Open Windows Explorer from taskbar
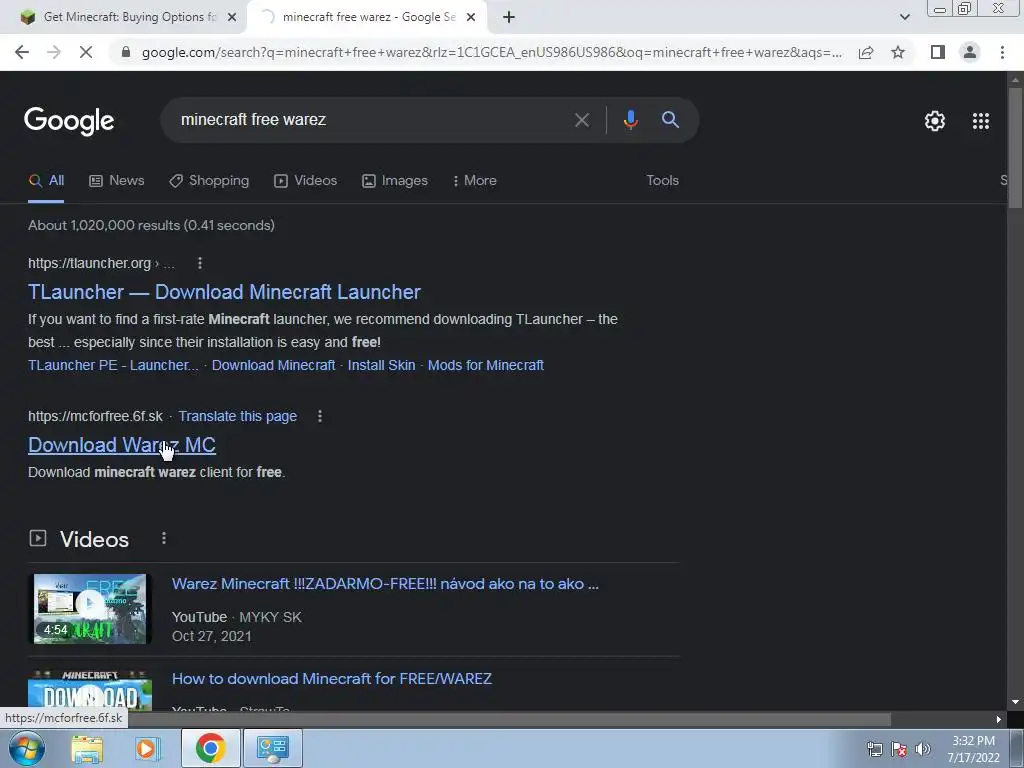Screen dimensions: 1024x768 [x=87, y=749]
